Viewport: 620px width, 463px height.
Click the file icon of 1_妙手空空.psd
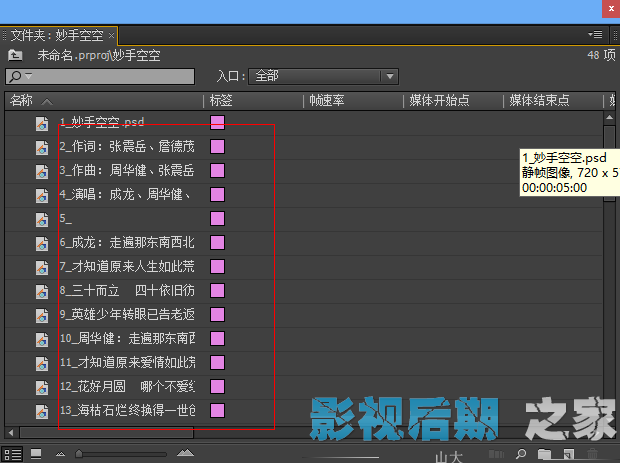click(42, 124)
